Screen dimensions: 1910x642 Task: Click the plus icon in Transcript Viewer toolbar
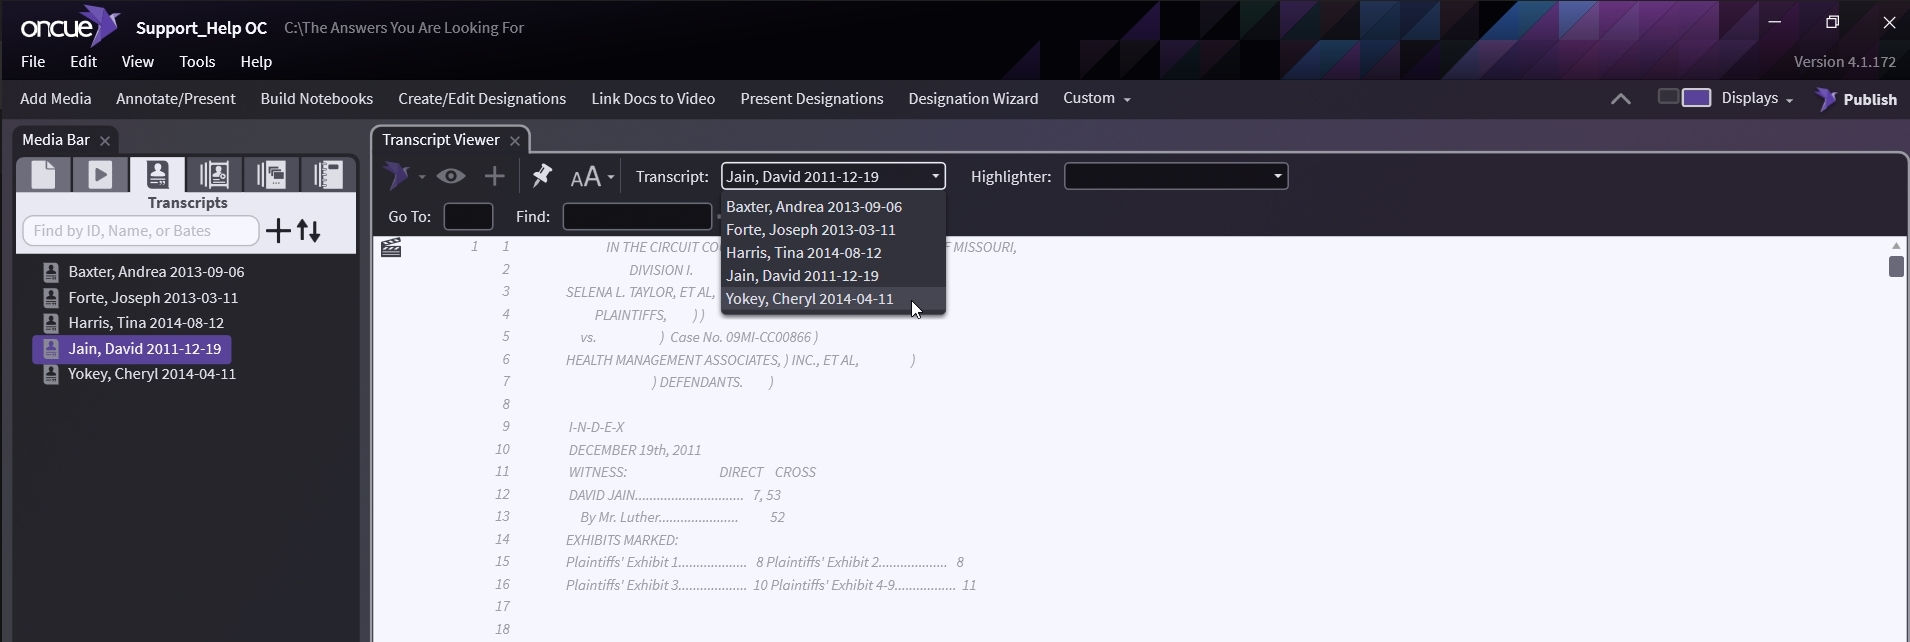[494, 177]
